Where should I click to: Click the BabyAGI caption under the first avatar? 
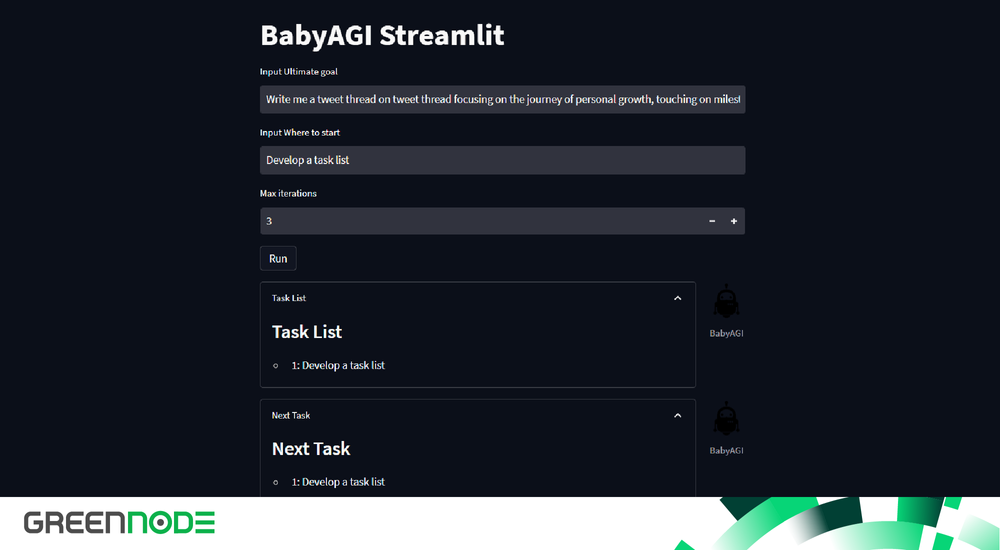[x=726, y=334]
